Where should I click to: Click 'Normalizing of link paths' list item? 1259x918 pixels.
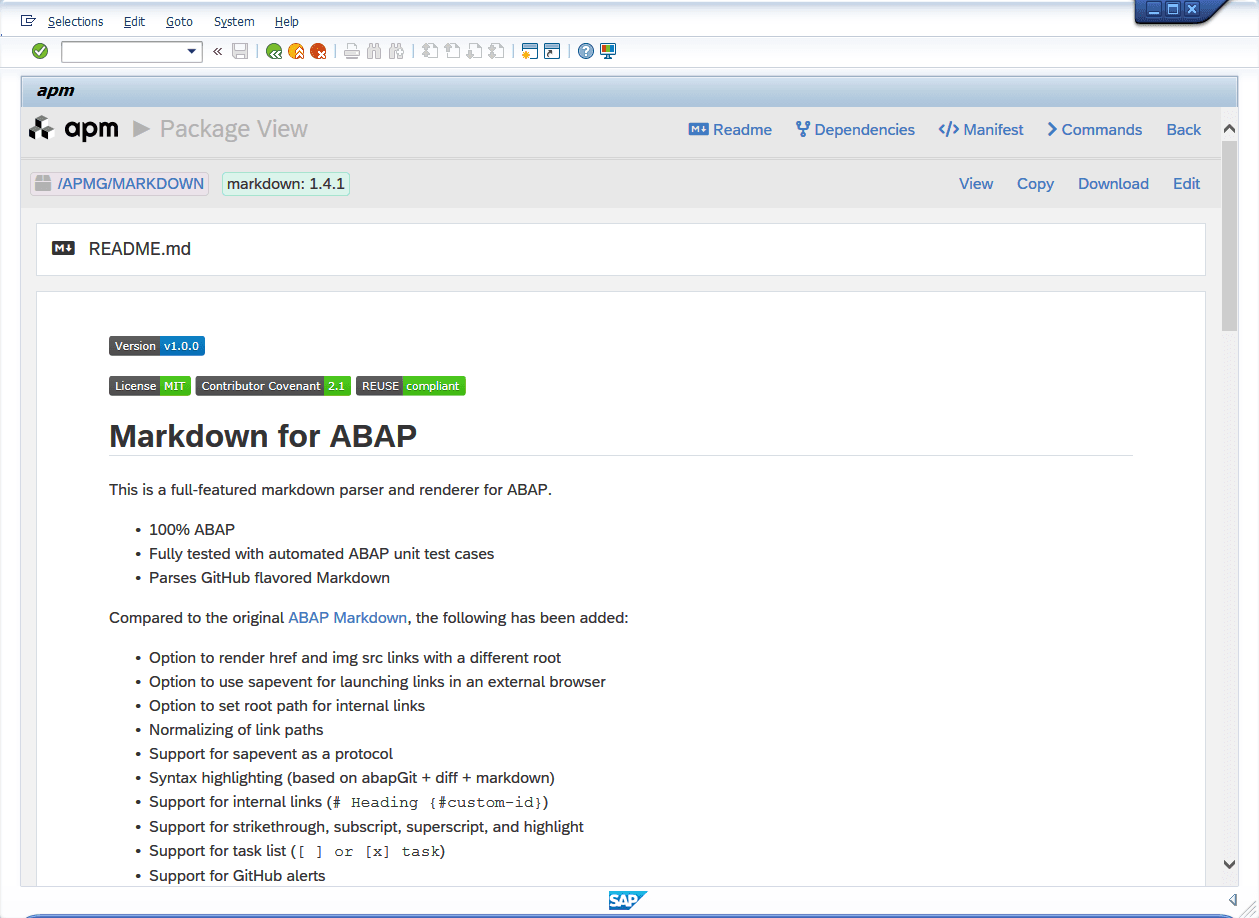tap(236, 730)
